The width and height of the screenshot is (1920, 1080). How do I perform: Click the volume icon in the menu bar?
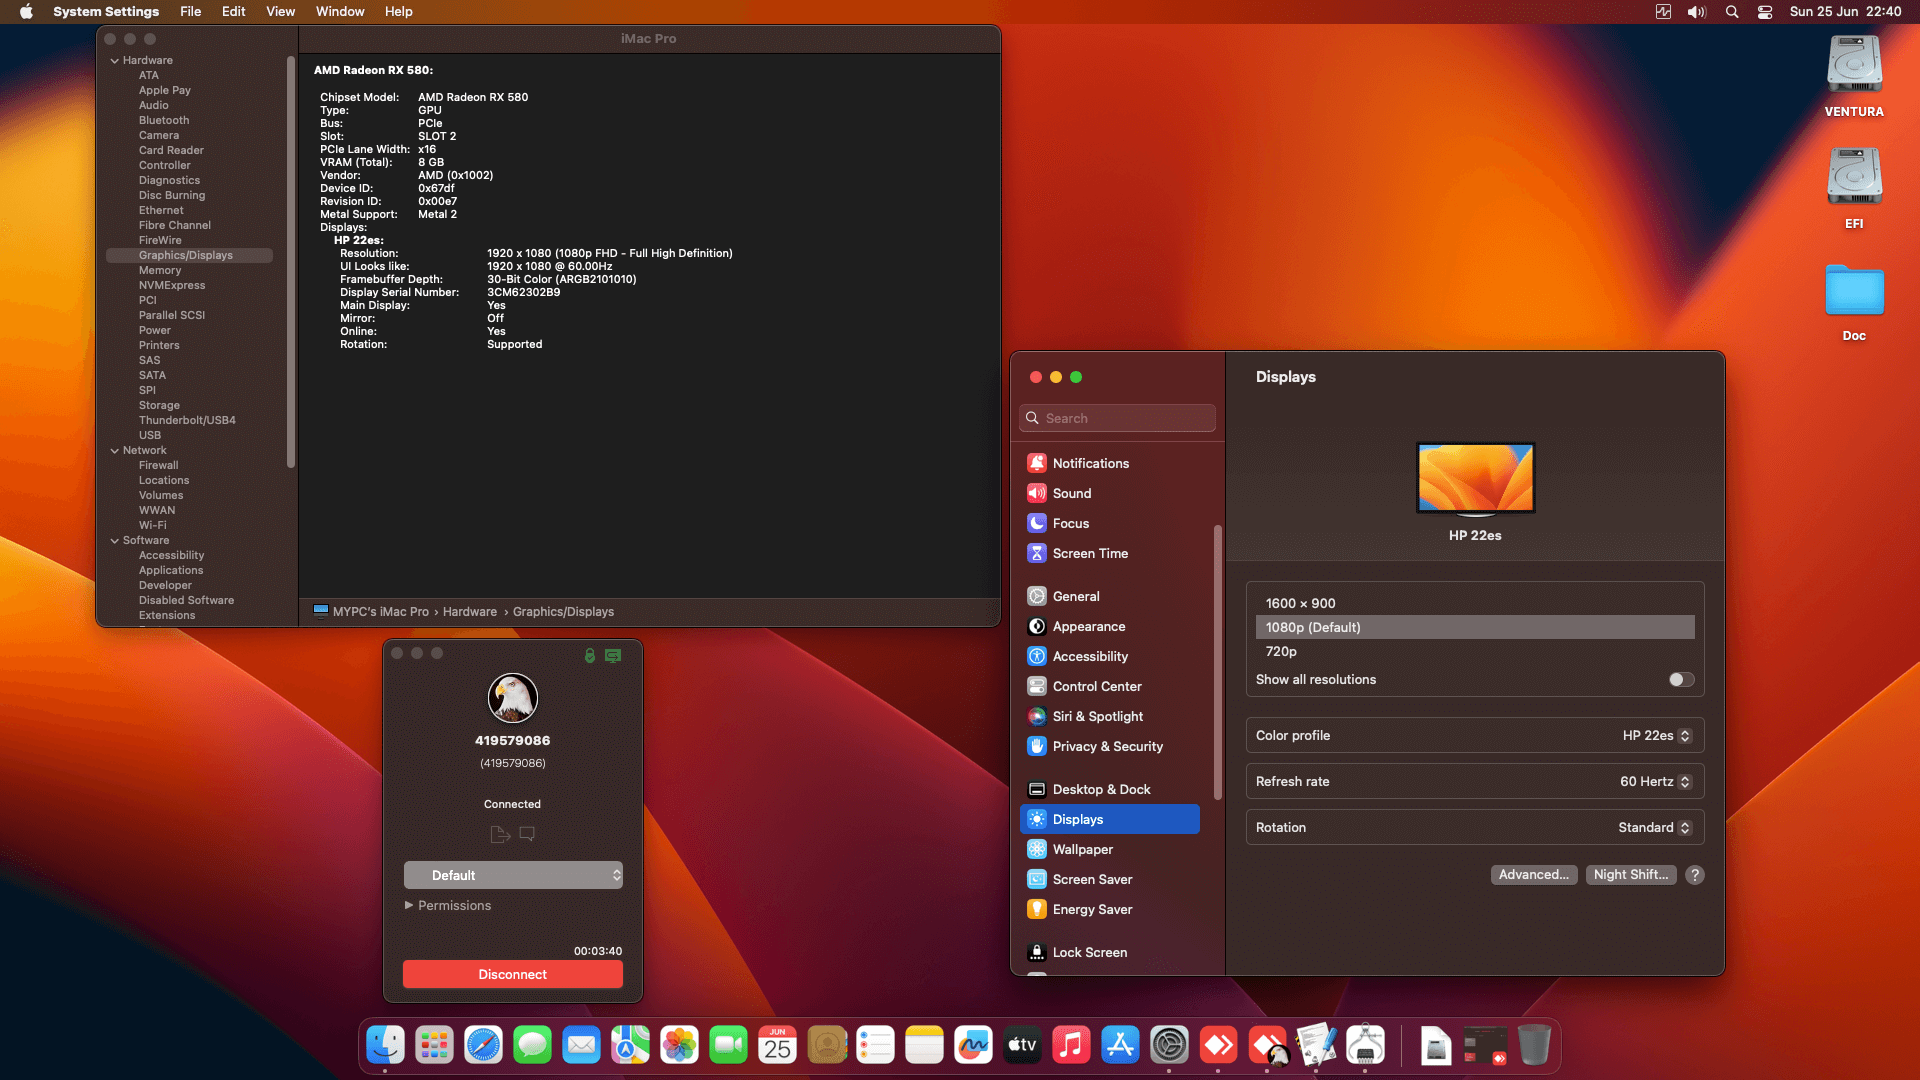point(1697,12)
